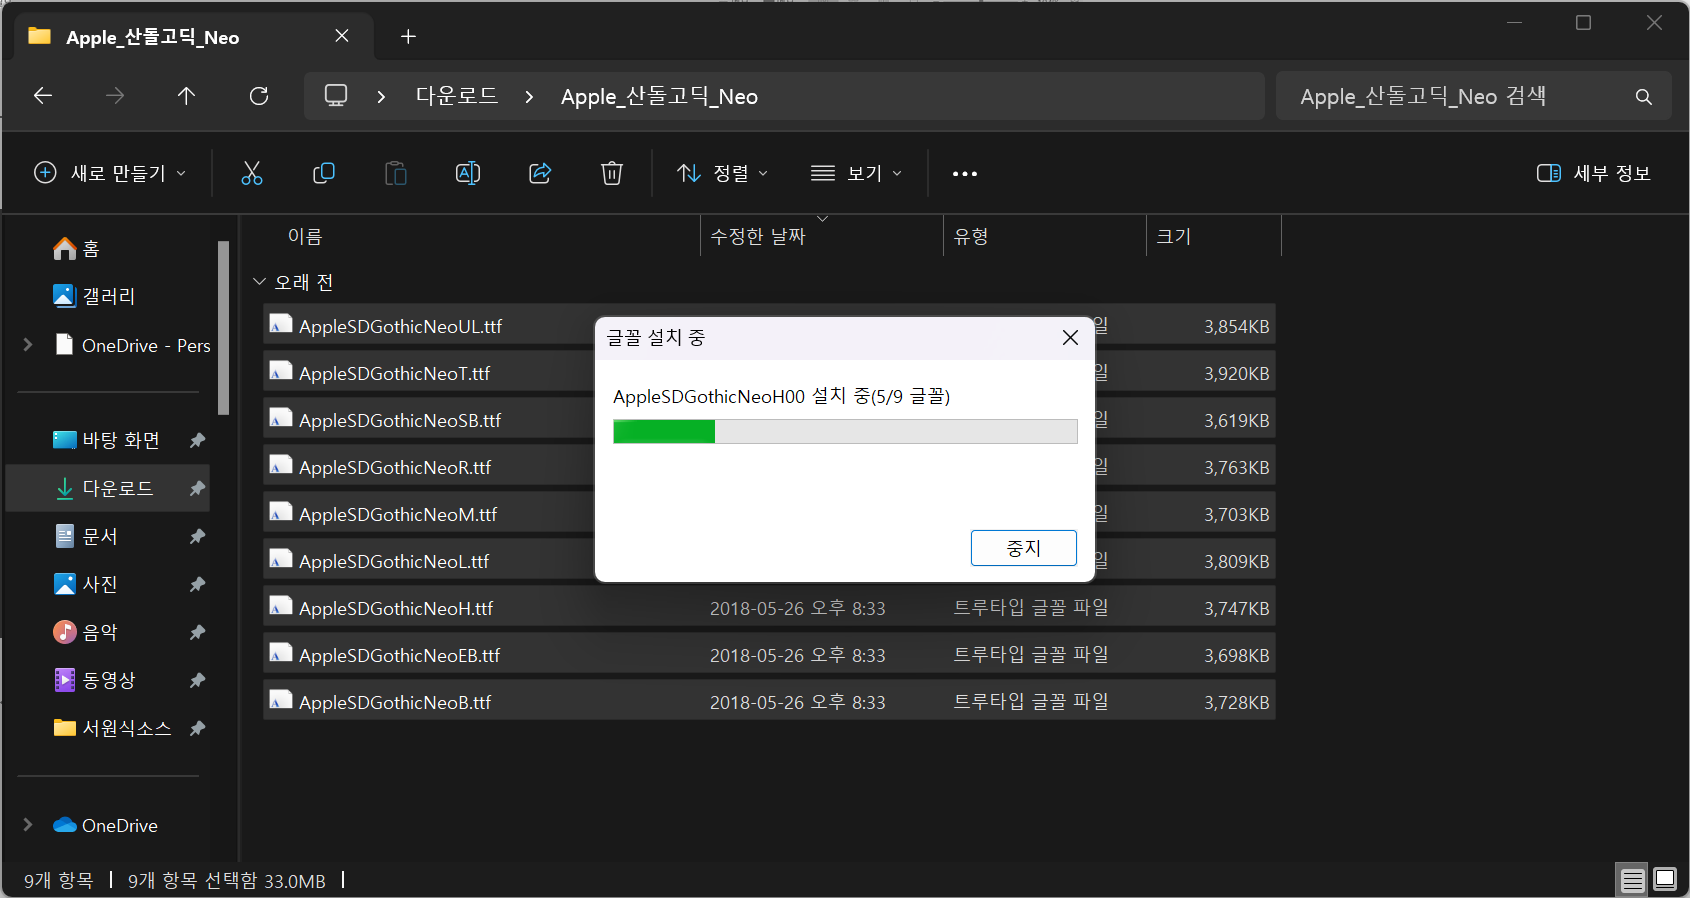Expand the OneDrive - Pers tree node

coord(28,345)
